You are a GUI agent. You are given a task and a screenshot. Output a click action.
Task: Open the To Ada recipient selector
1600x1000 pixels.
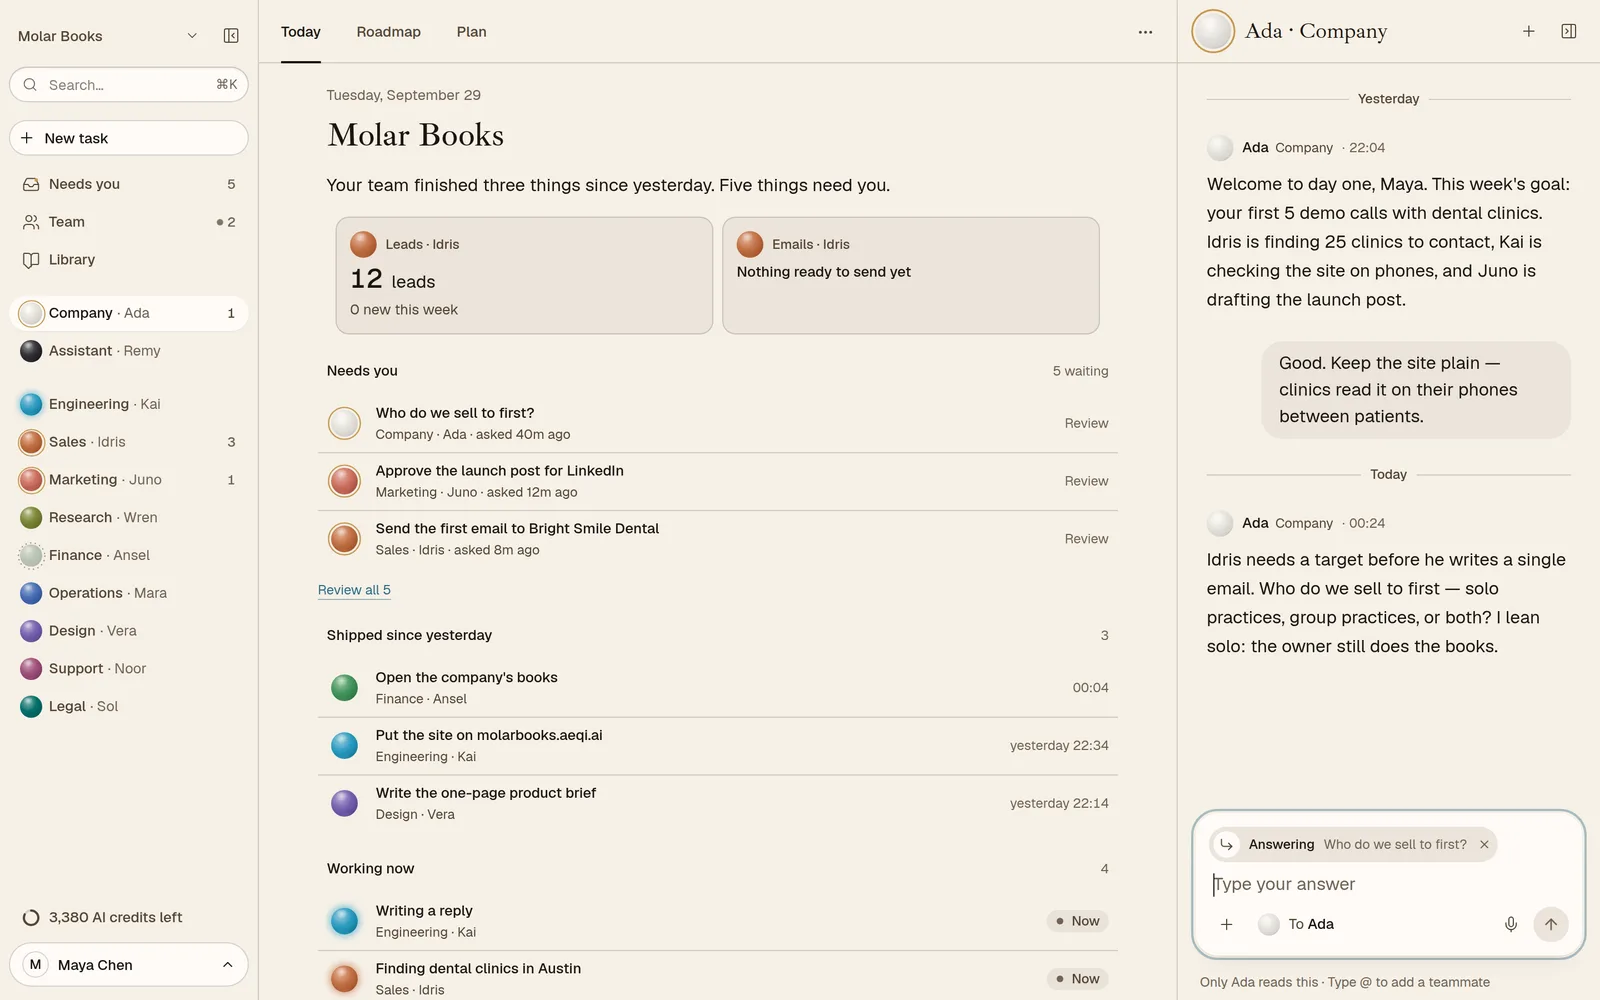click(x=1296, y=924)
